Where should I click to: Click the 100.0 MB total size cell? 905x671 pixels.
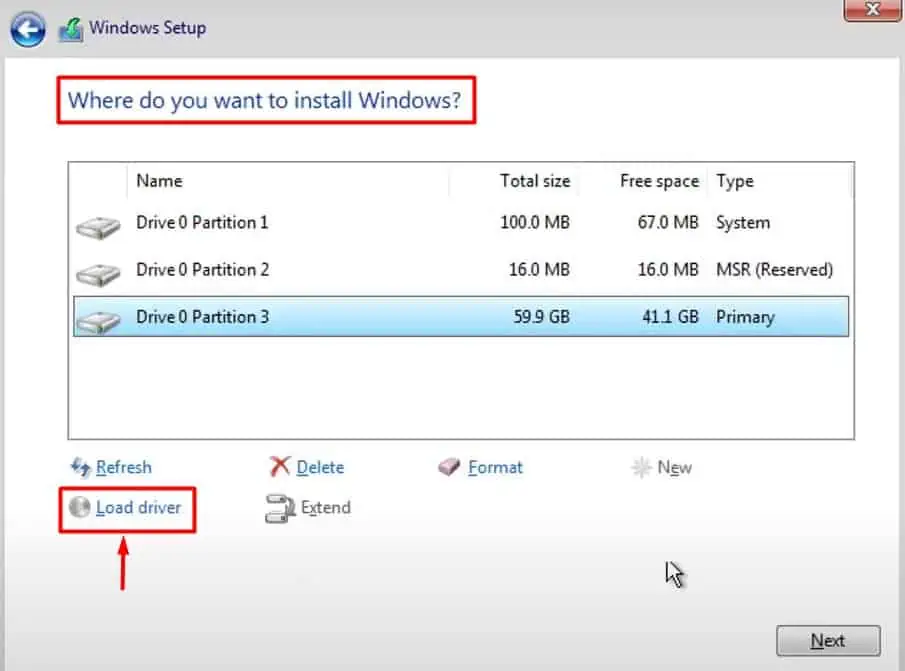(x=535, y=223)
